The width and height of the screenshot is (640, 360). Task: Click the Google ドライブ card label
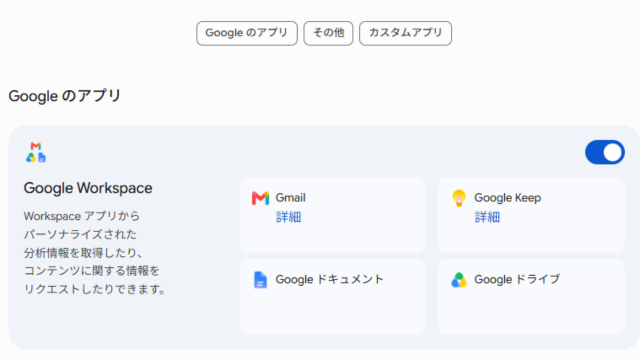(x=517, y=279)
